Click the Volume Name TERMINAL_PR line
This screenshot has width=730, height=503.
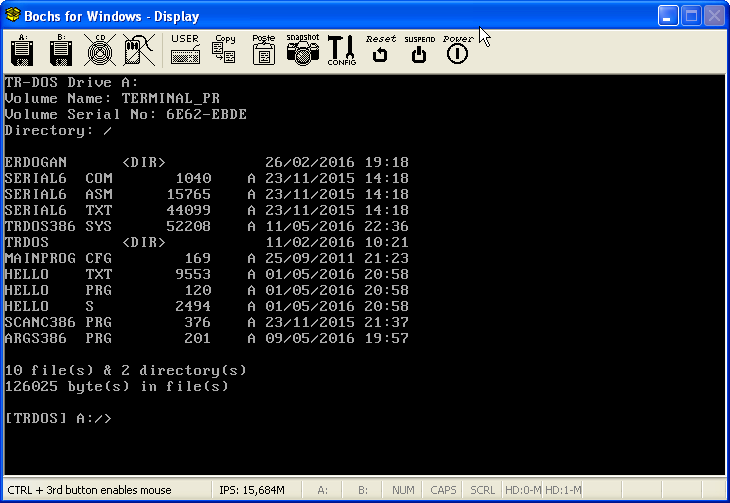pyautogui.click(x=112, y=98)
